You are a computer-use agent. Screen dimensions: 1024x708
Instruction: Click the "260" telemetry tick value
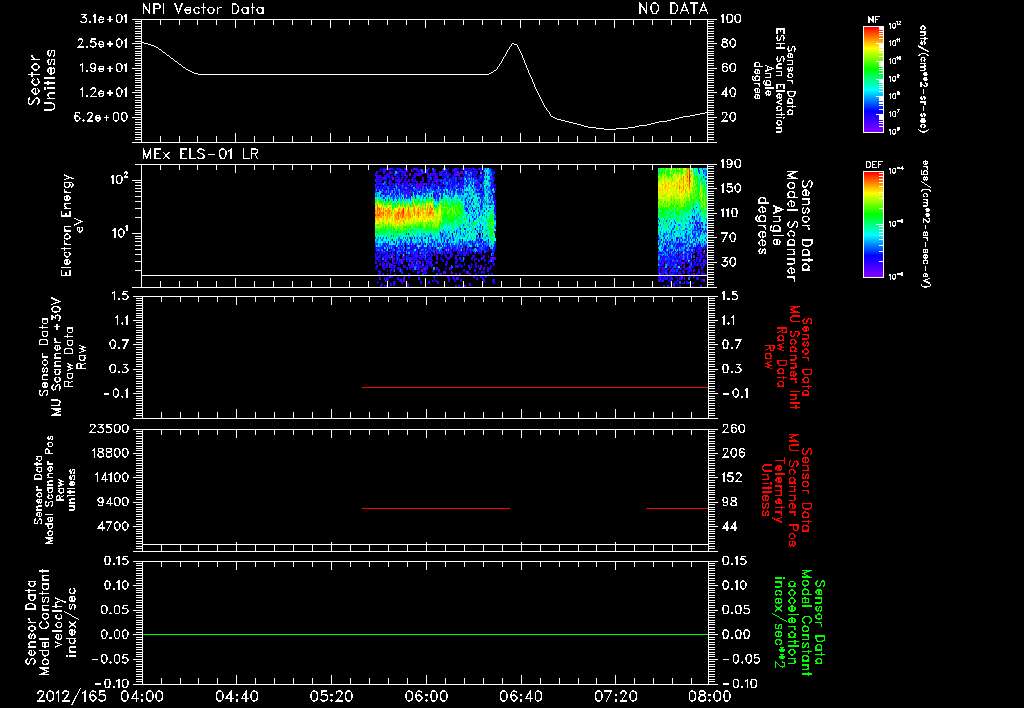click(731, 429)
